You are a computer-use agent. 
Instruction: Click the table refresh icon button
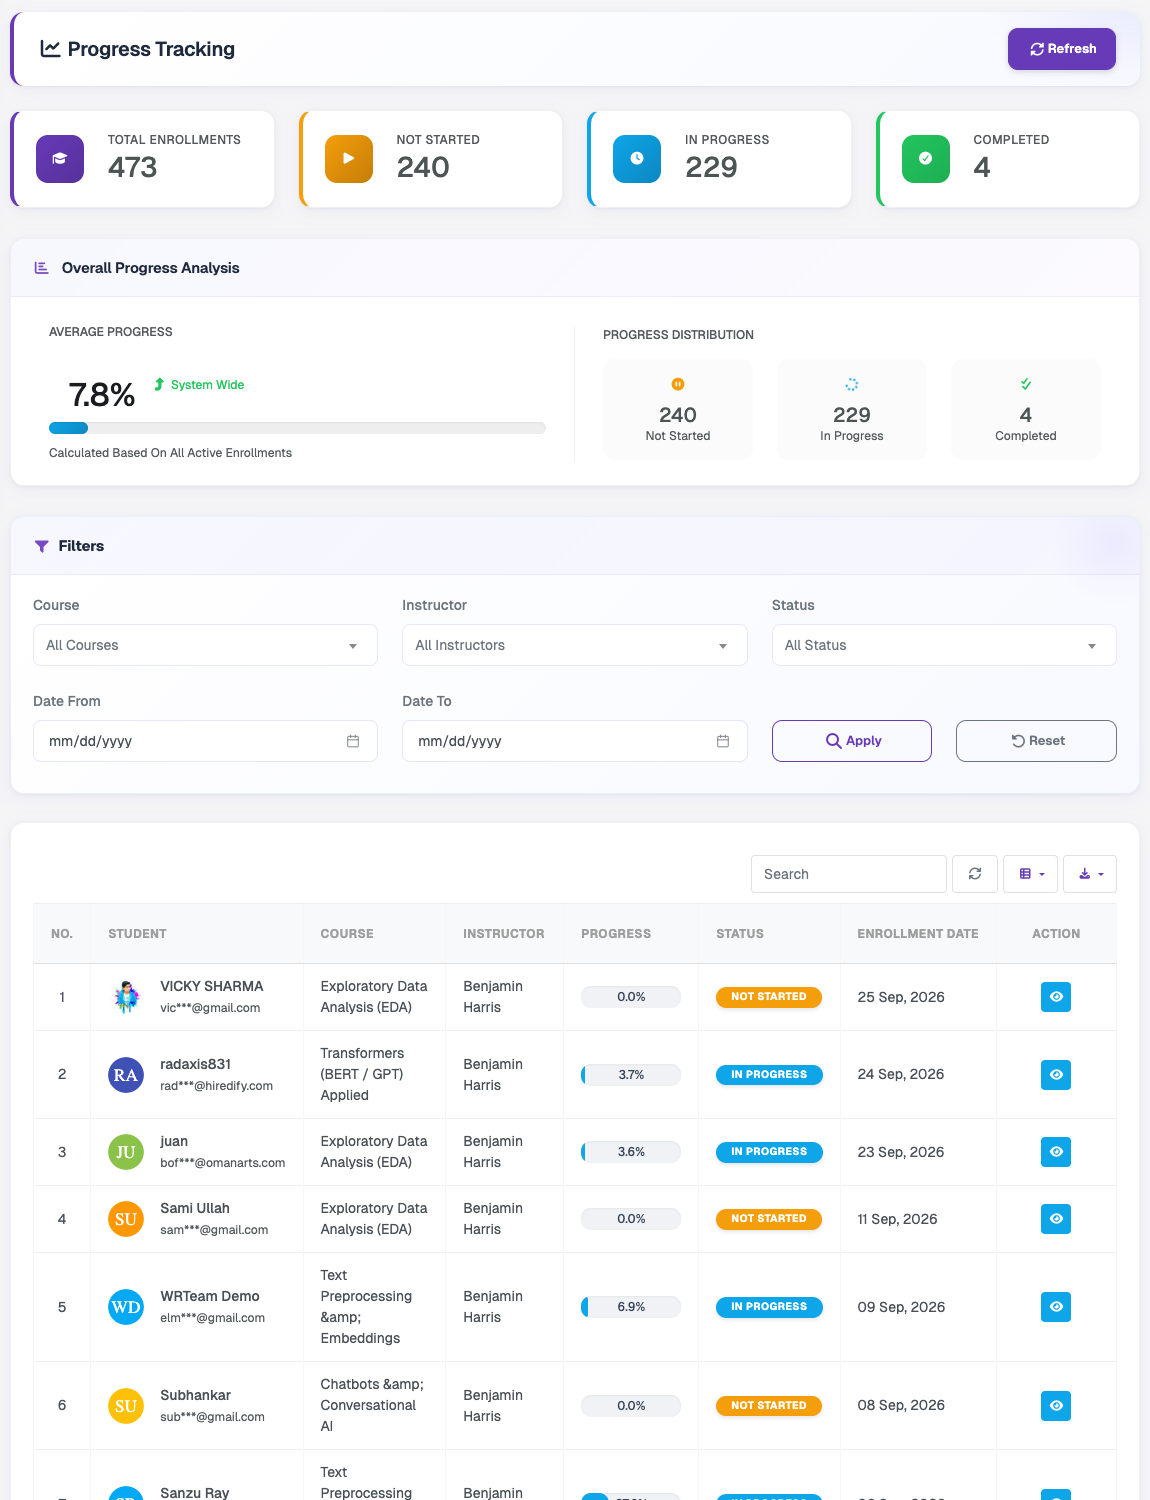[x=975, y=874]
